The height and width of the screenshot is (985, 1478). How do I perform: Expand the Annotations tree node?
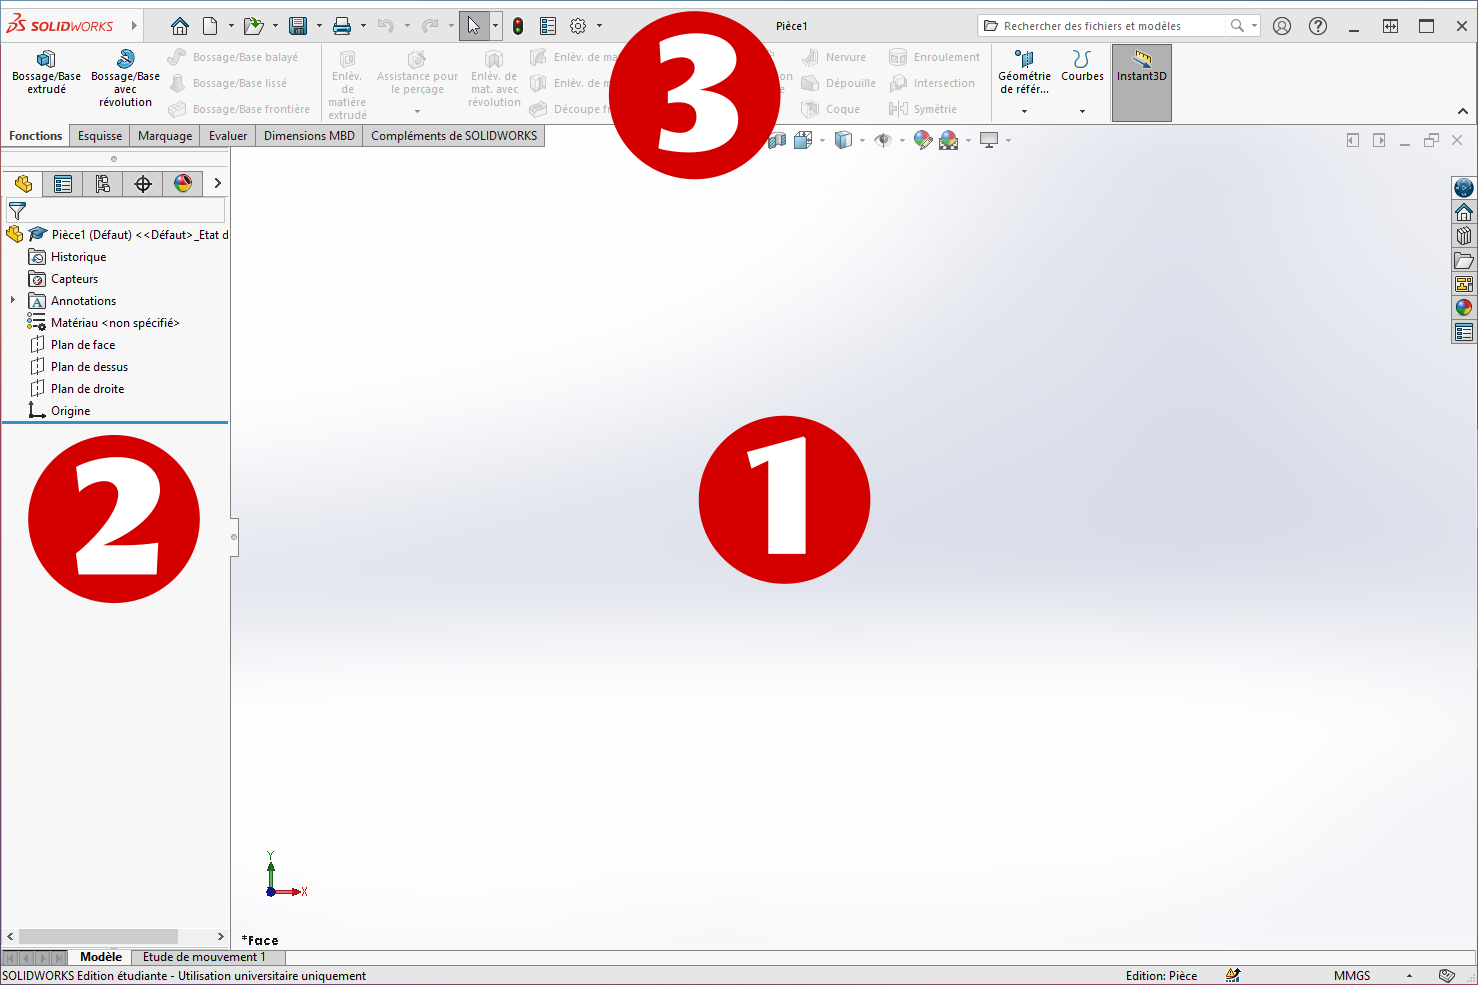coord(13,300)
